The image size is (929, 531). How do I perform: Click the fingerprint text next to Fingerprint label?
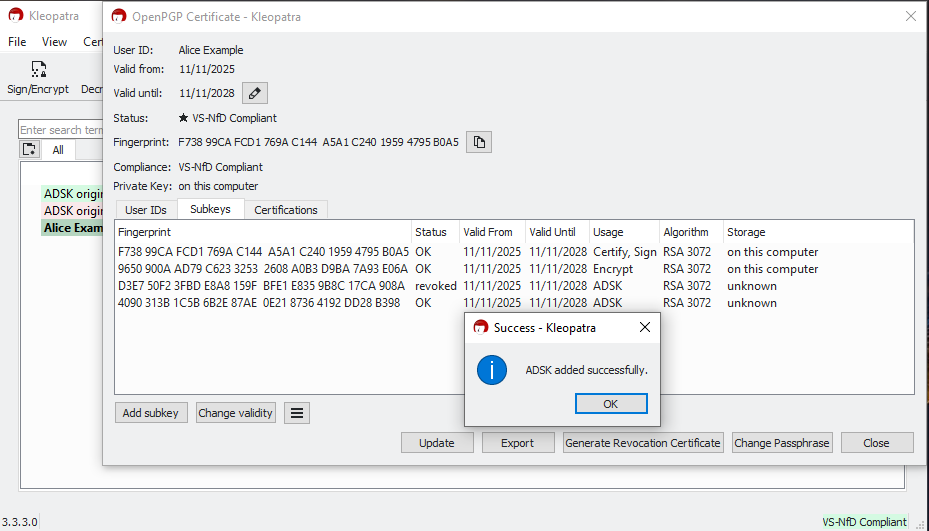[318, 142]
